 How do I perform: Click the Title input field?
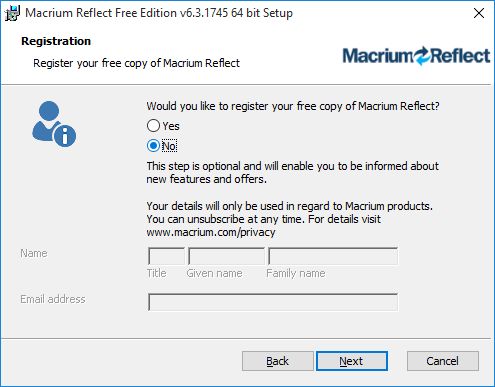(166, 256)
